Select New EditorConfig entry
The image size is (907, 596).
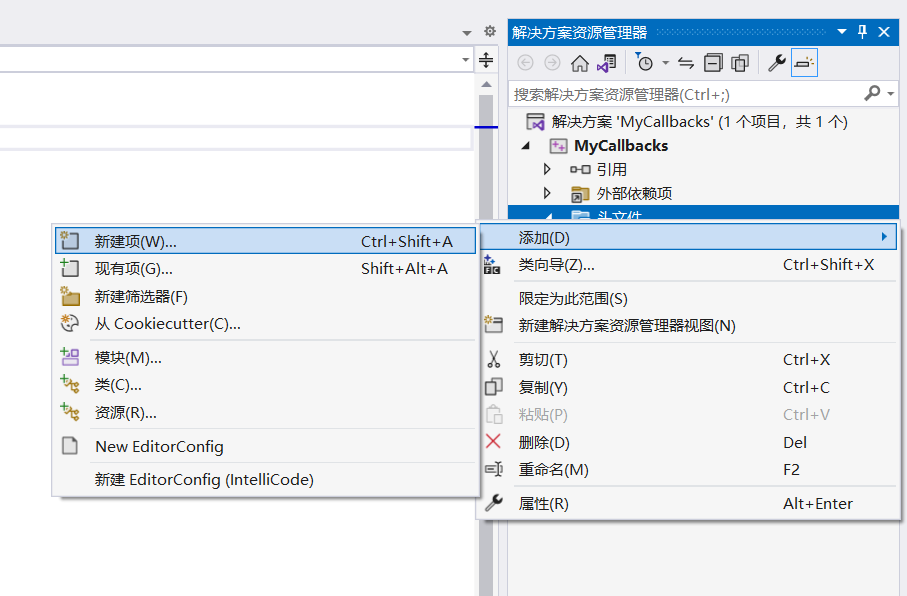click(266, 446)
